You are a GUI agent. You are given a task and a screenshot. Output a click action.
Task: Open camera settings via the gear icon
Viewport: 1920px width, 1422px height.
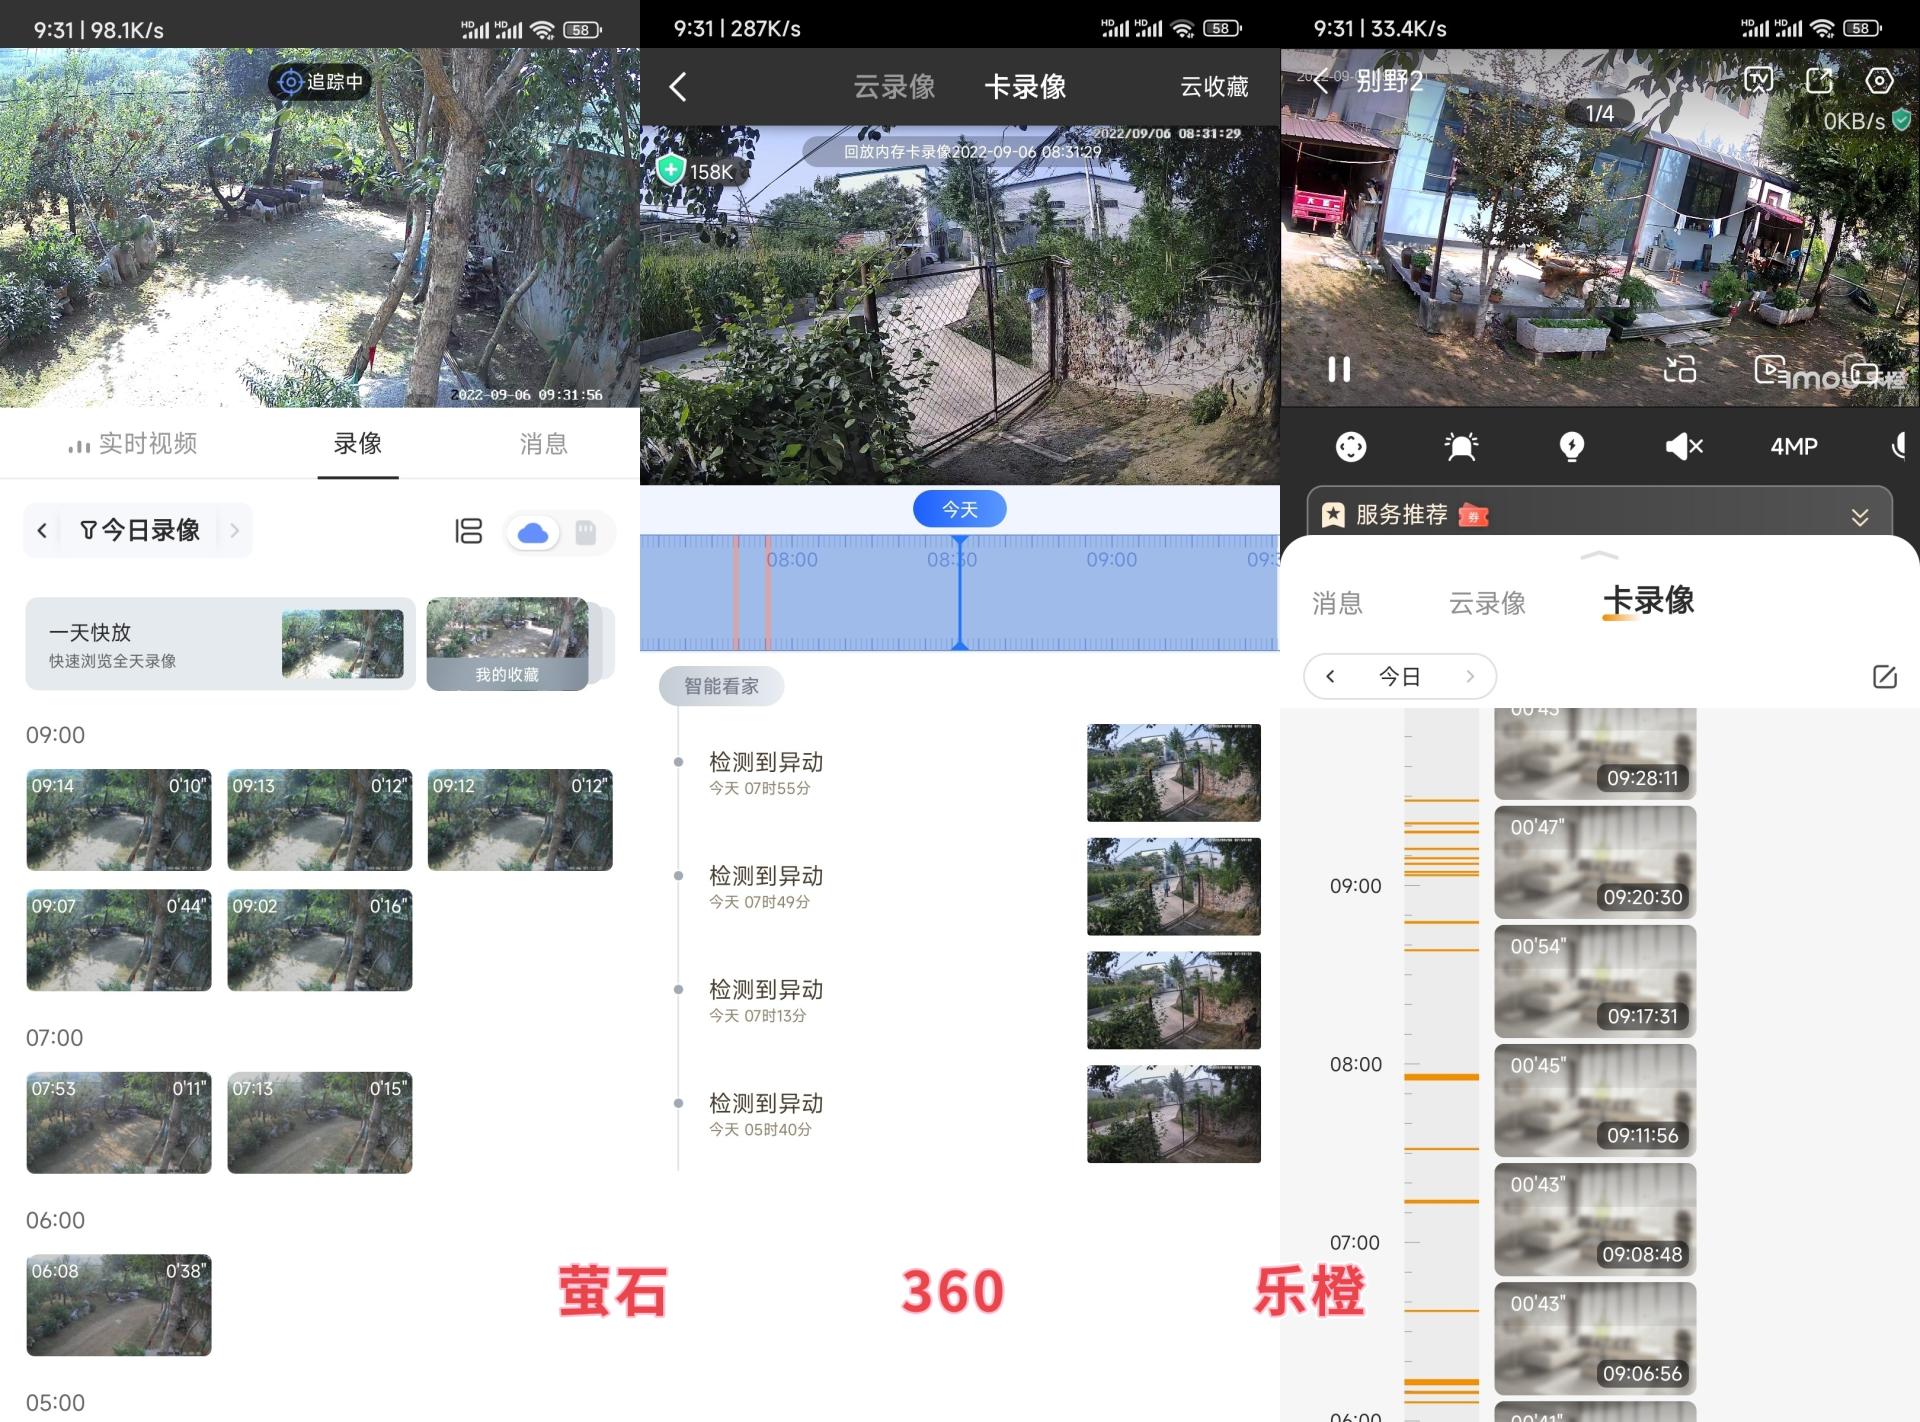pyautogui.click(x=1879, y=80)
